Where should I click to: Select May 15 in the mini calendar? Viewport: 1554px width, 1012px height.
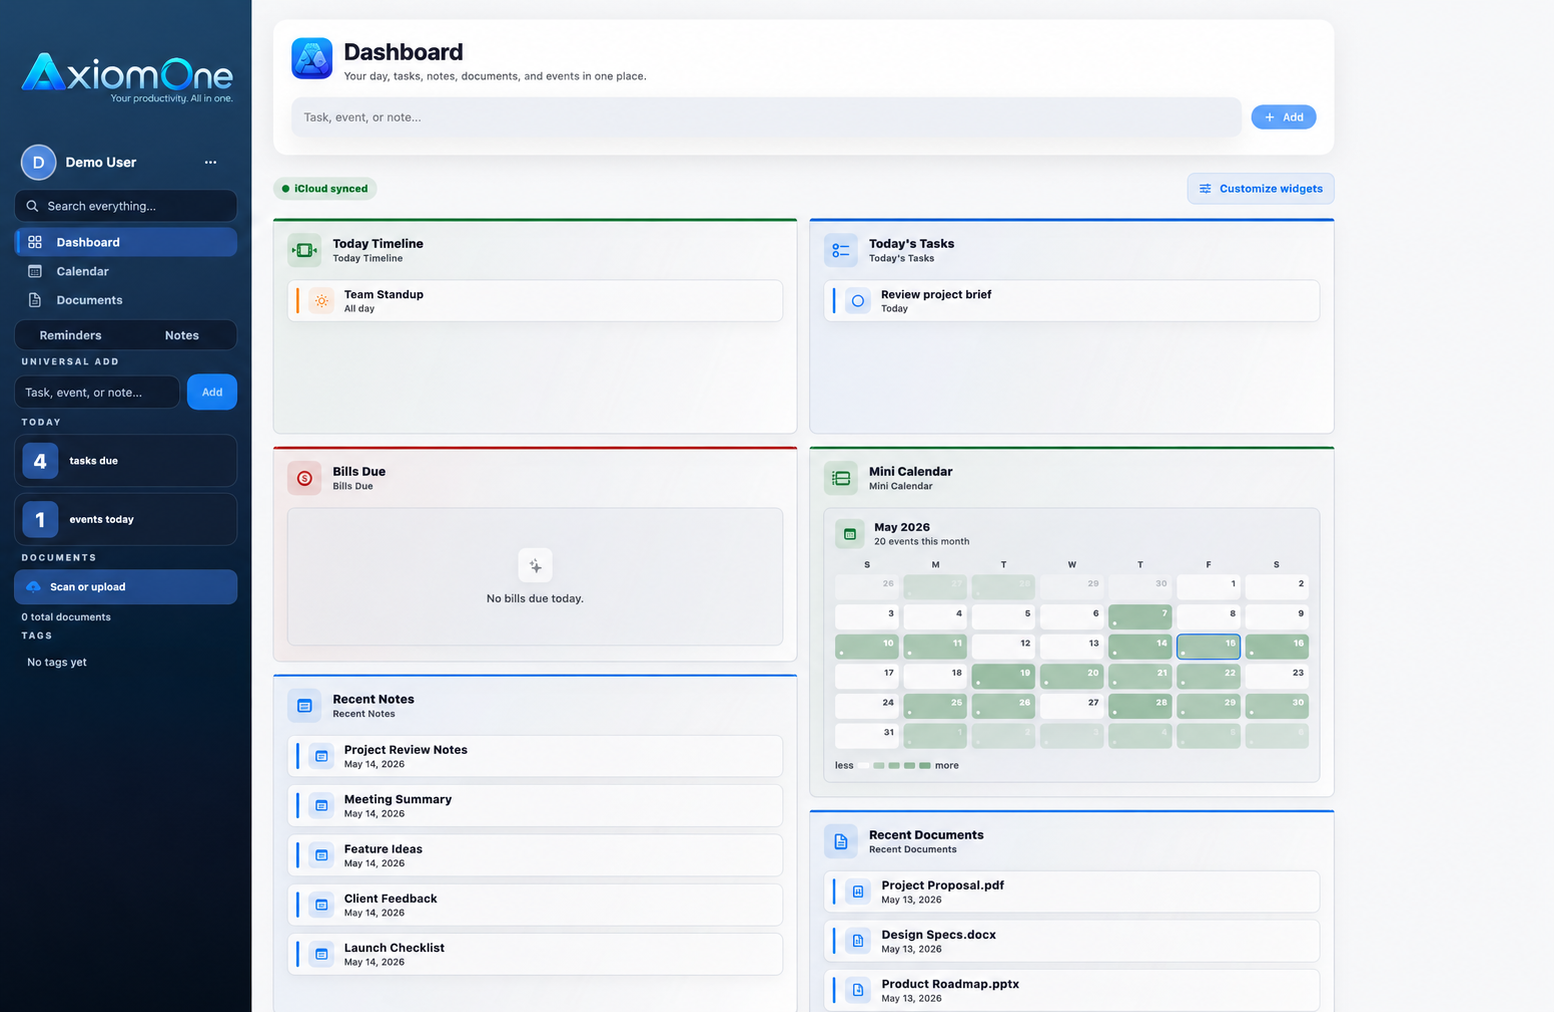pos(1208,646)
